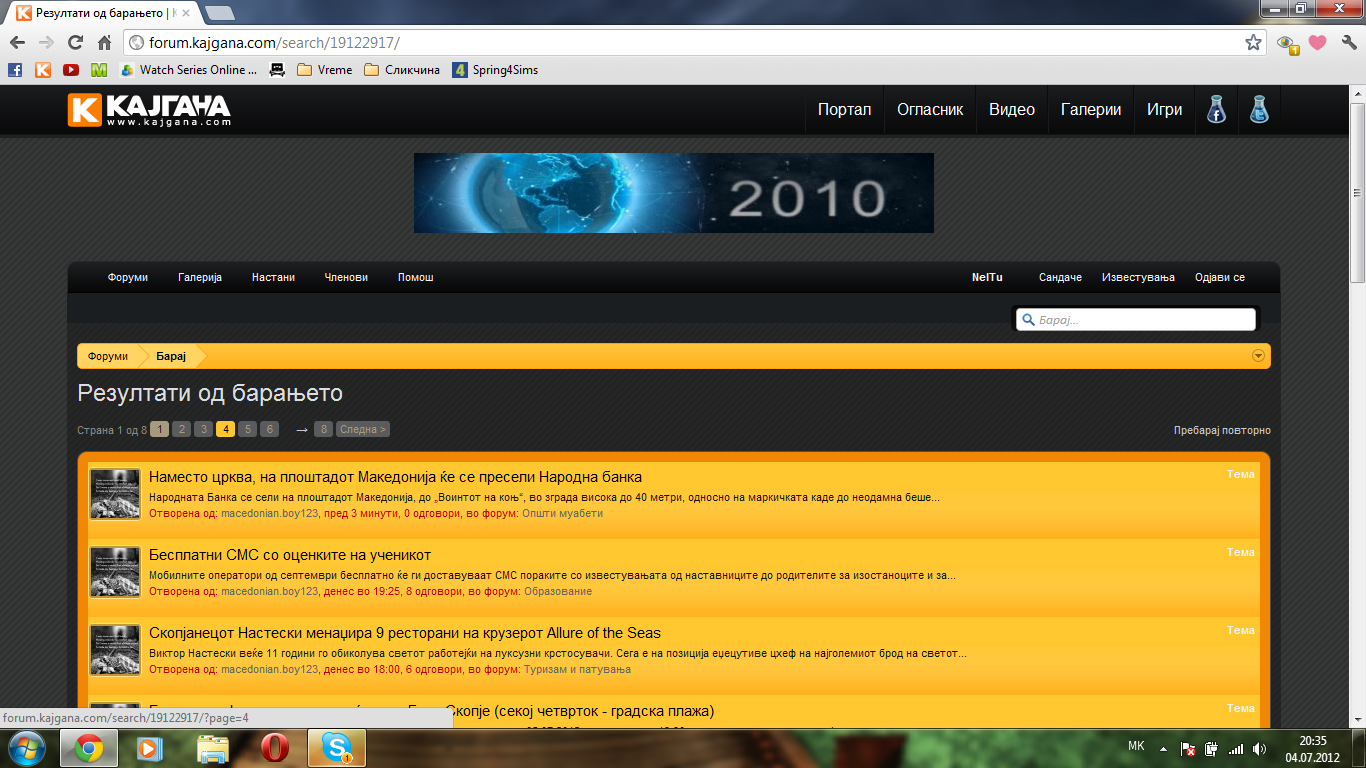Open the NelTu user profile link
The width and height of the screenshot is (1366, 768).
pos(987,277)
